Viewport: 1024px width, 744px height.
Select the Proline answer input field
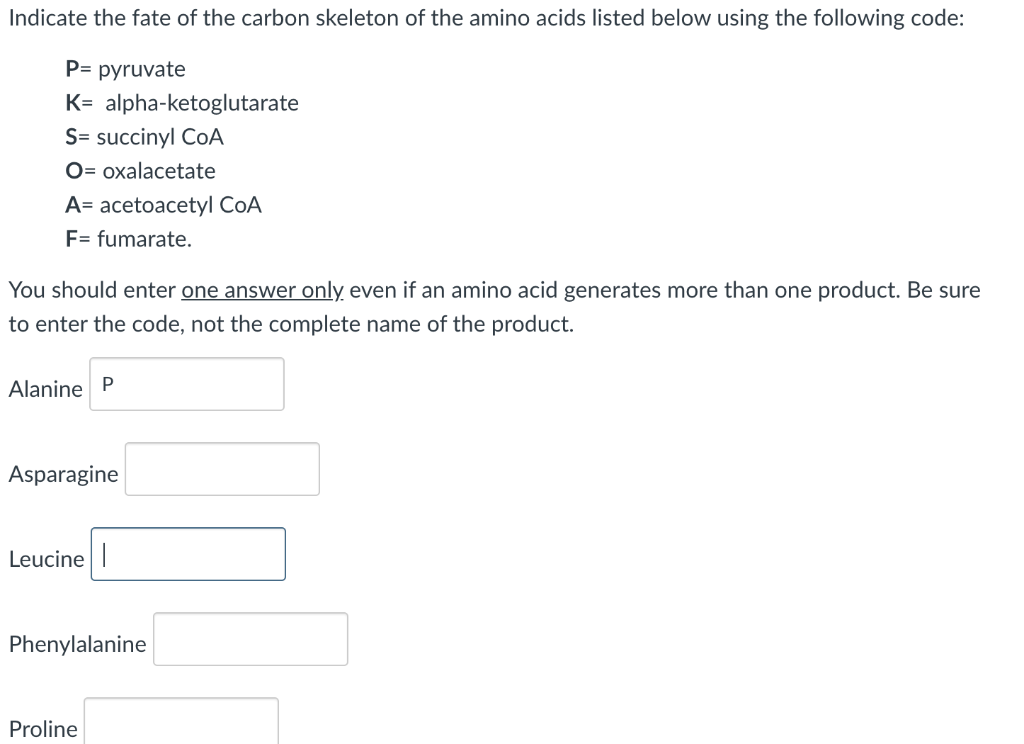coord(181,722)
